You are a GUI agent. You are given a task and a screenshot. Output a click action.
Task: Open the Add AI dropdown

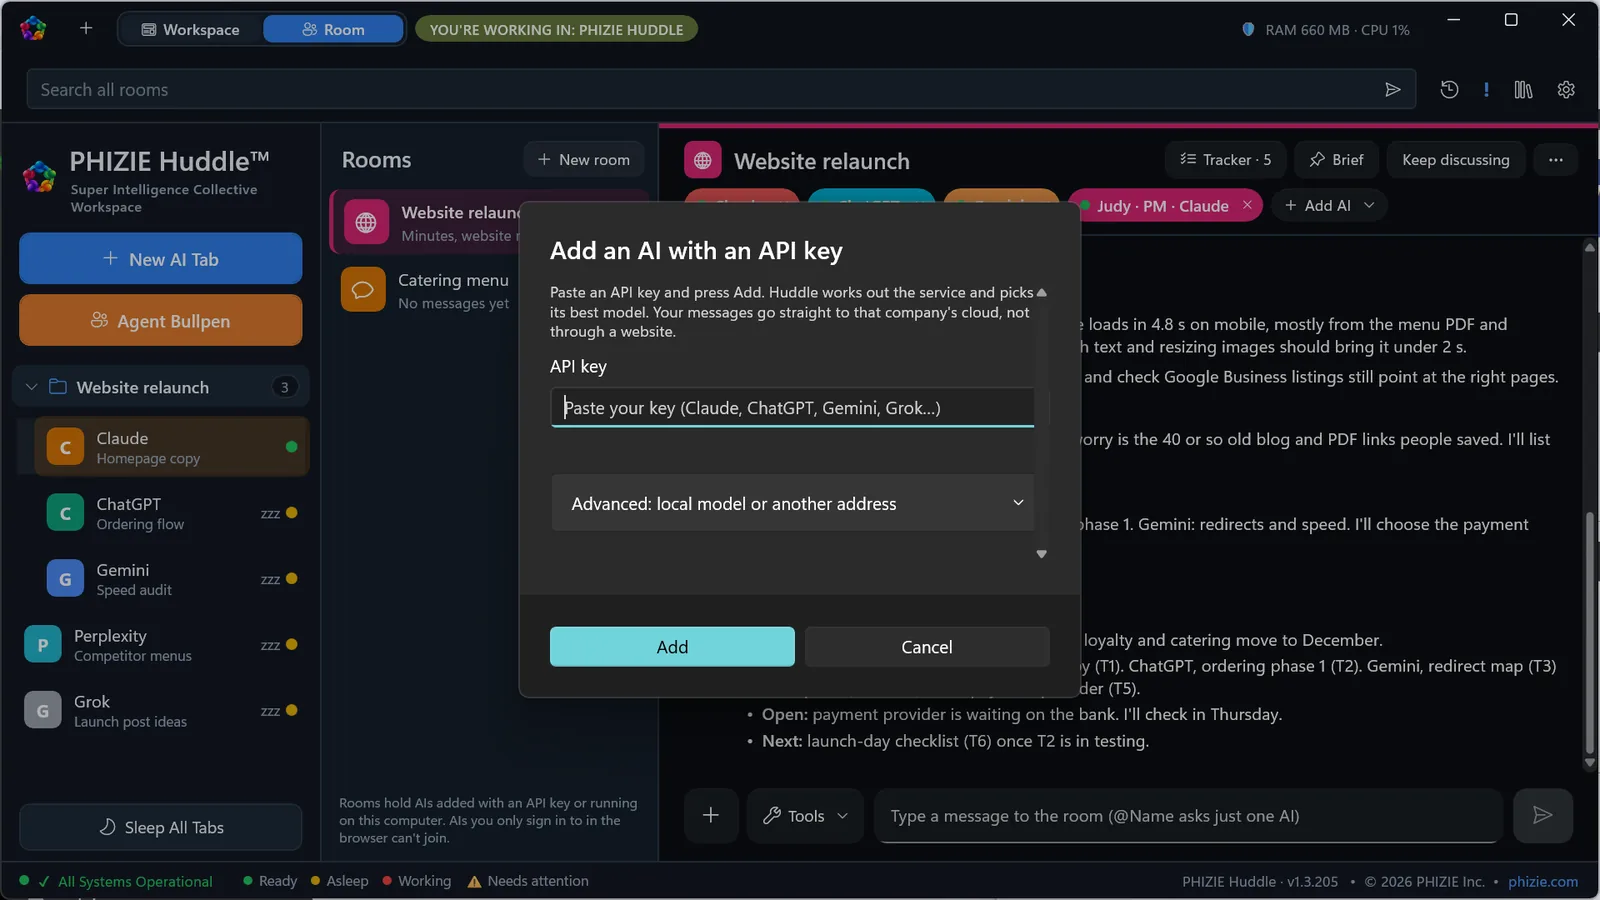1329,205
